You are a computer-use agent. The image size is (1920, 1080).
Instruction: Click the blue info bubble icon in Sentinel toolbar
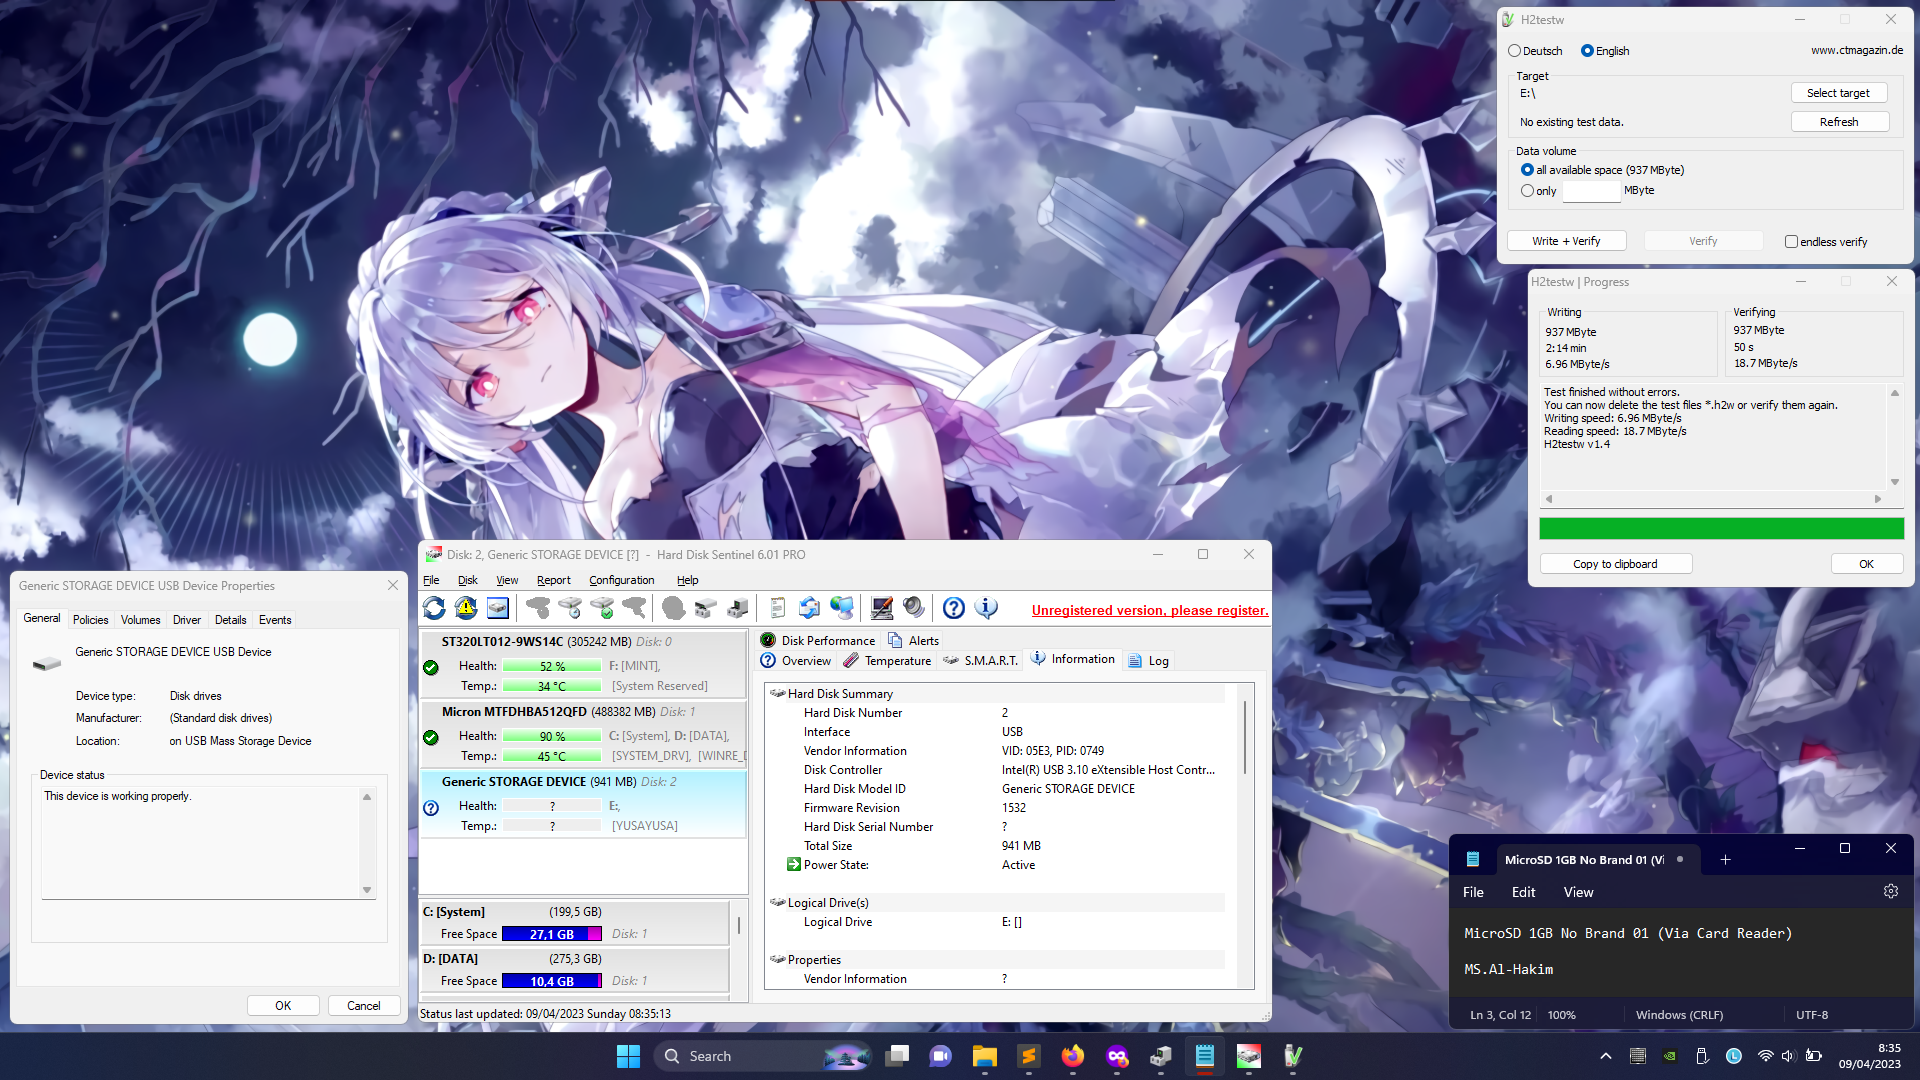(x=986, y=608)
